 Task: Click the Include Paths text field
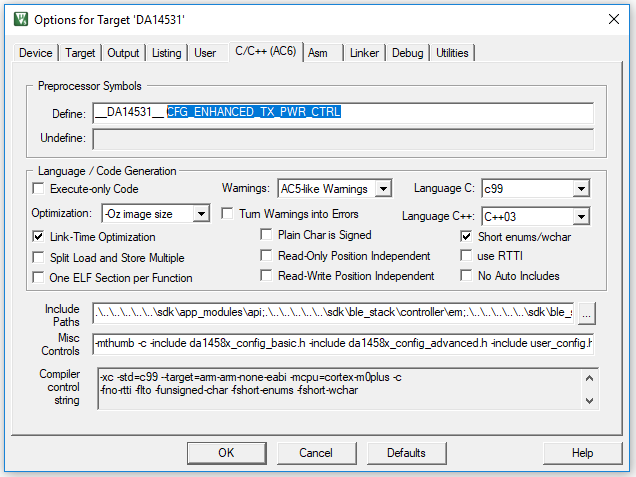333,313
